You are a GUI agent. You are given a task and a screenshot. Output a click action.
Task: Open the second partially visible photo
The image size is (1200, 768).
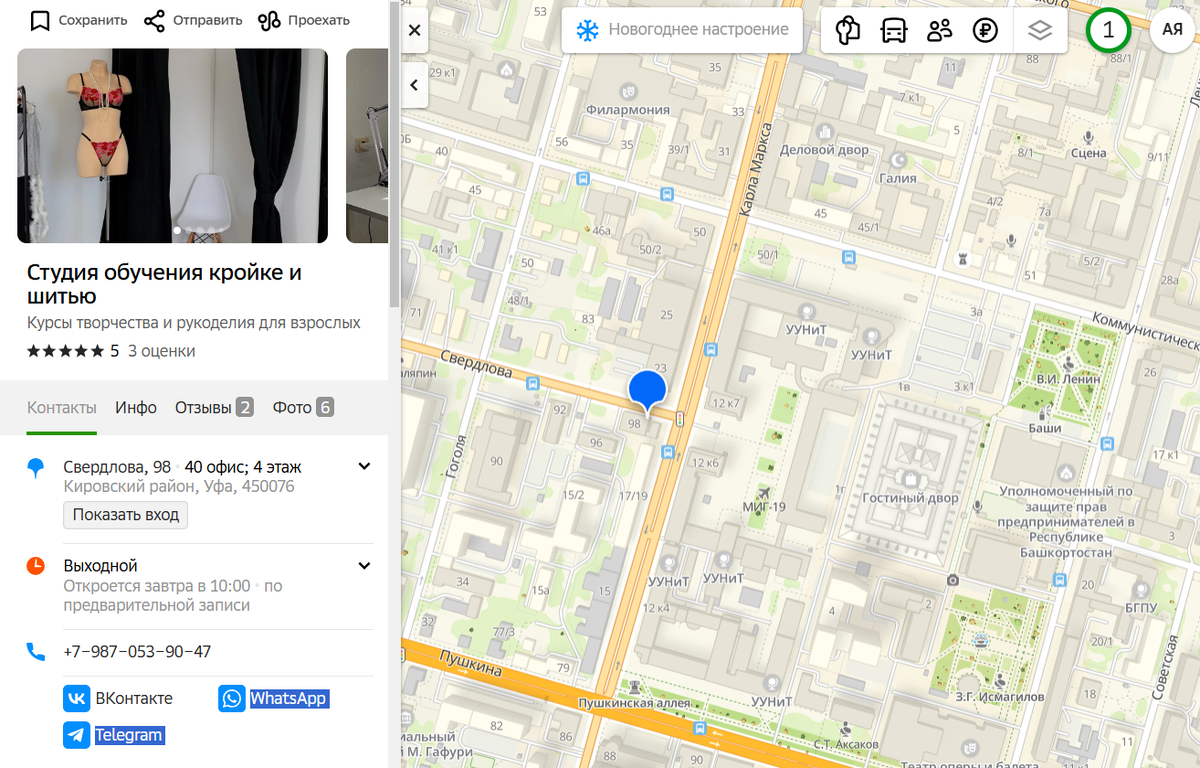367,146
